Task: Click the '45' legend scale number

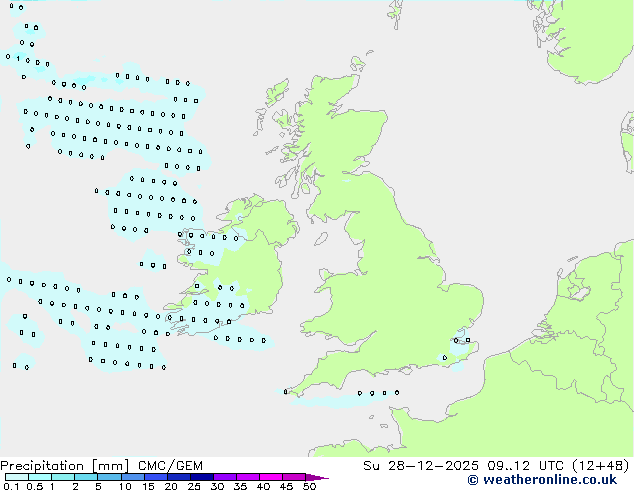Action: (x=286, y=486)
